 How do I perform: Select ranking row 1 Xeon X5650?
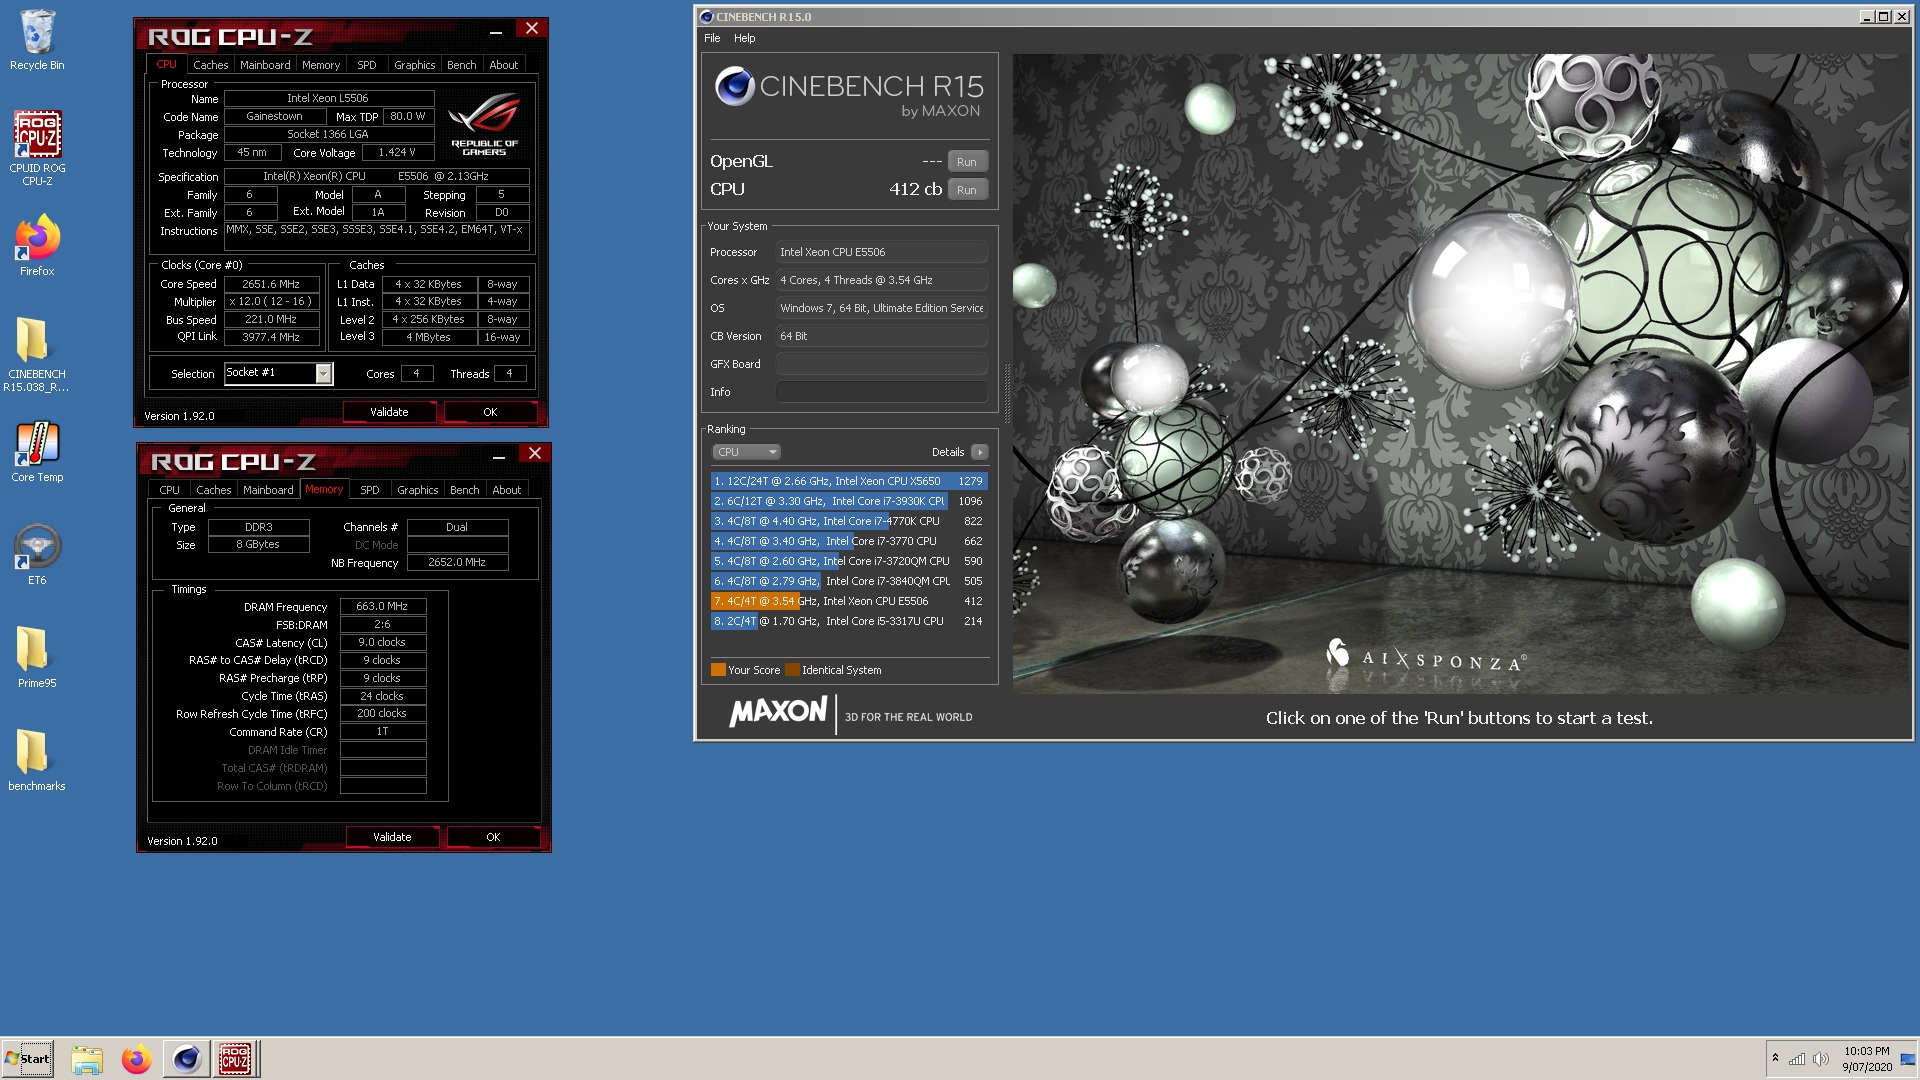pos(849,481)
